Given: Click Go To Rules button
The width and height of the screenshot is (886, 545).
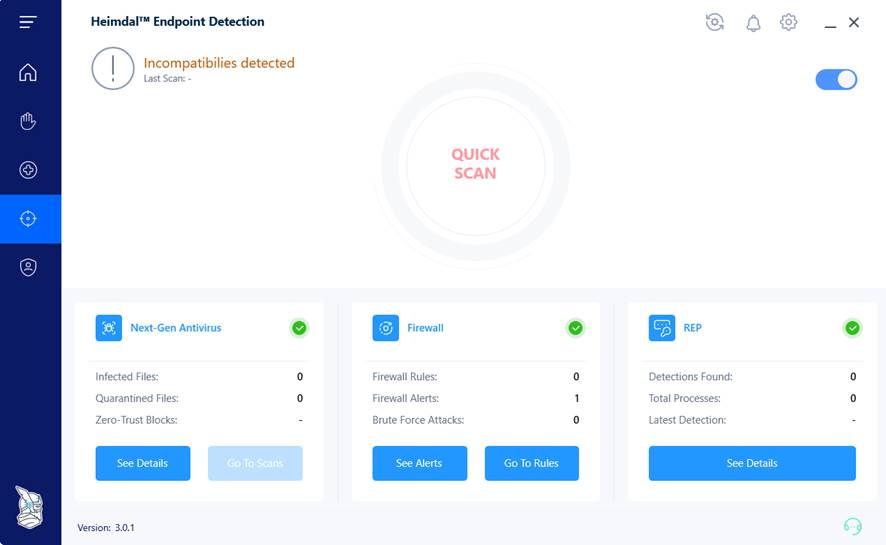Looking at the screenshot, I should [x=531, y=463].
